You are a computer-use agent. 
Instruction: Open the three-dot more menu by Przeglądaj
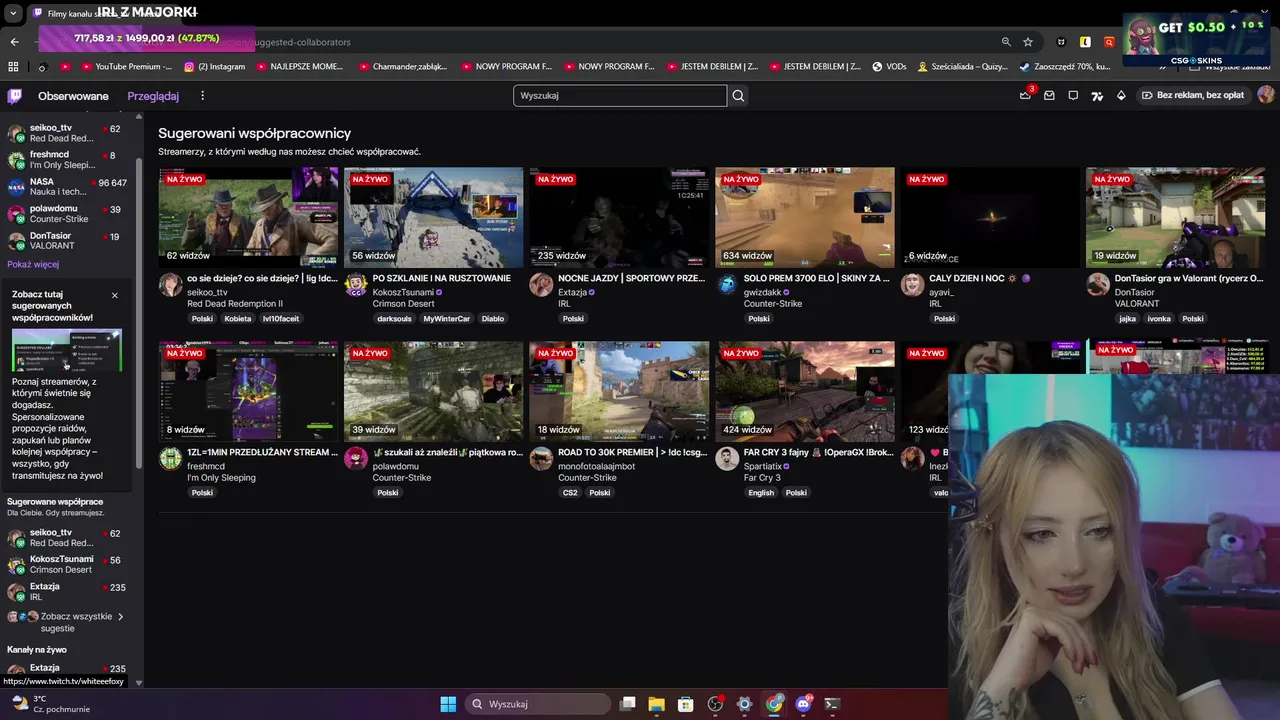202,96
